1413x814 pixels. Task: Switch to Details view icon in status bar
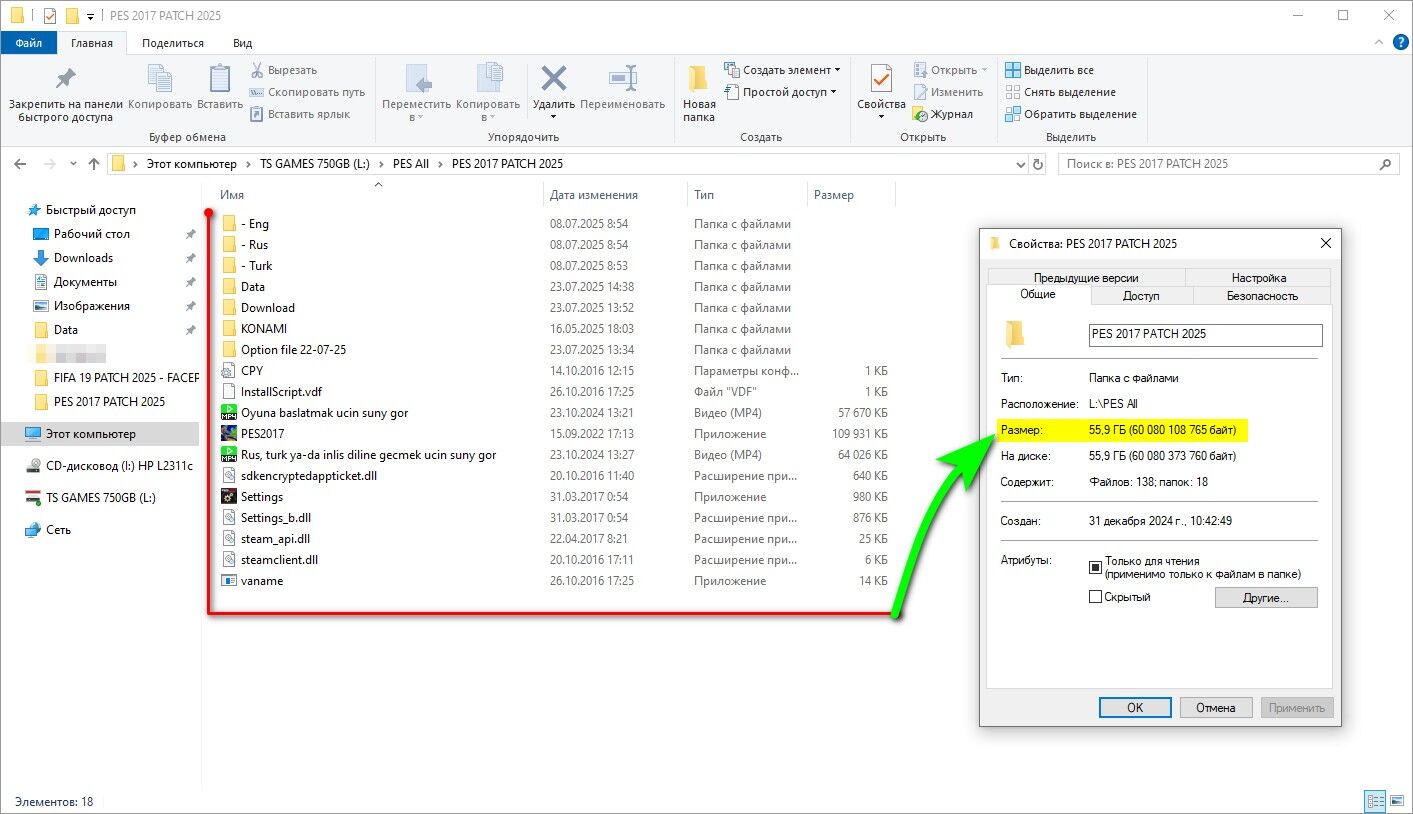pos(1375,801)
